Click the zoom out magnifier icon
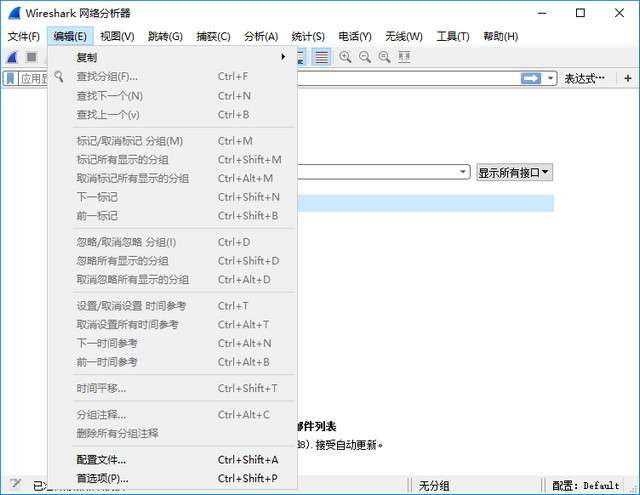Viewport: 640px width, 495px height. 364,57
